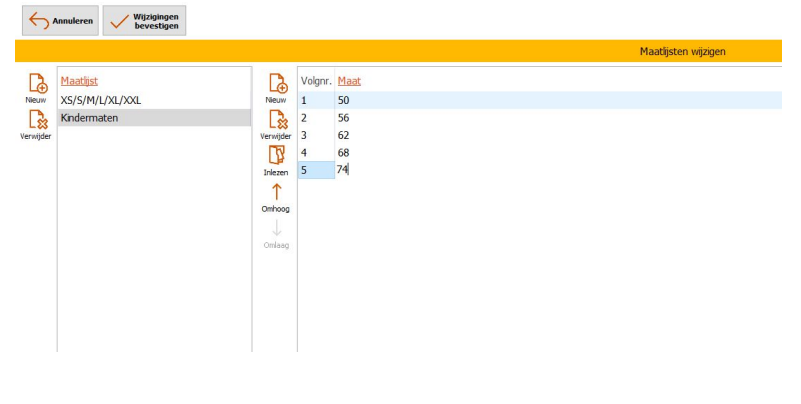This screenshot has height=404, width=801.
Task: Click the Volgnr. column header
Action: [316, 81]
